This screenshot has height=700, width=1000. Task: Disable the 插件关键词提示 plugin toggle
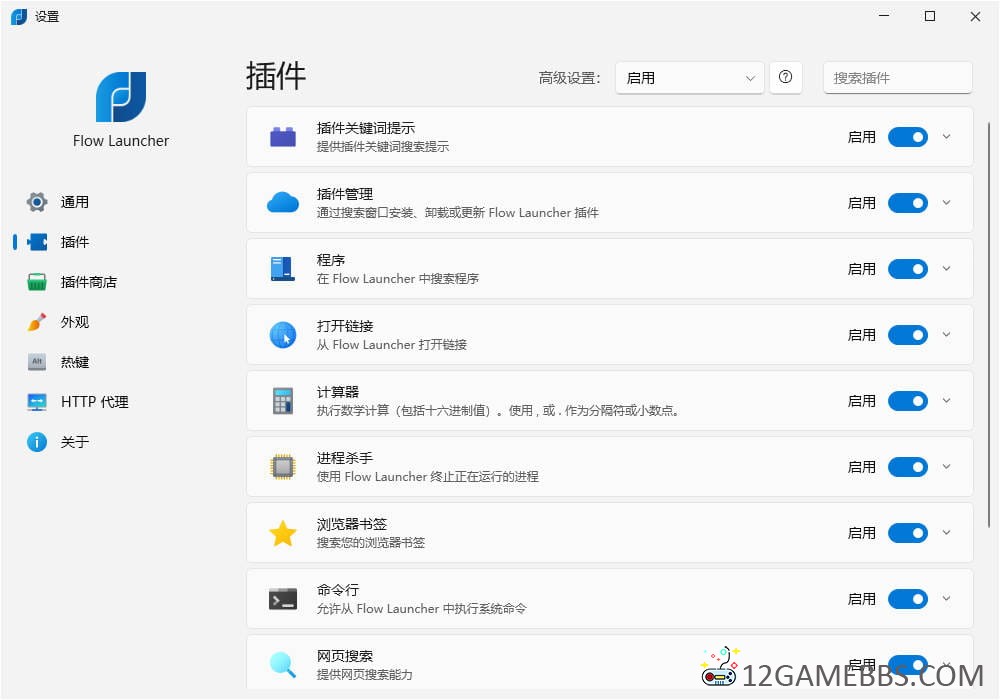tap(908, 137)
